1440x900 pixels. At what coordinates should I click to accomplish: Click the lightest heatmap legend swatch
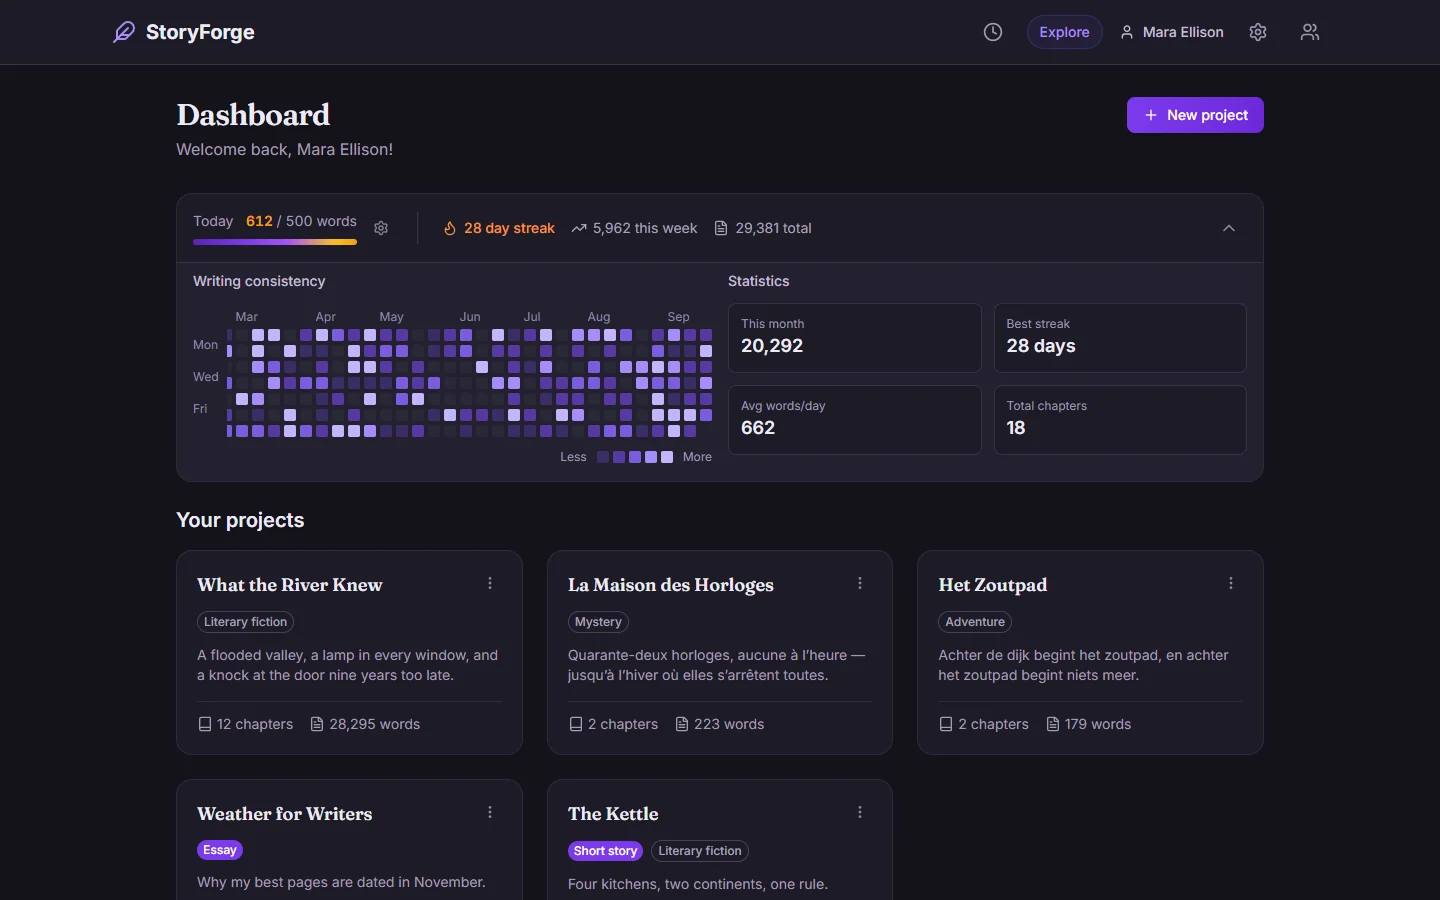coord(667,457)
